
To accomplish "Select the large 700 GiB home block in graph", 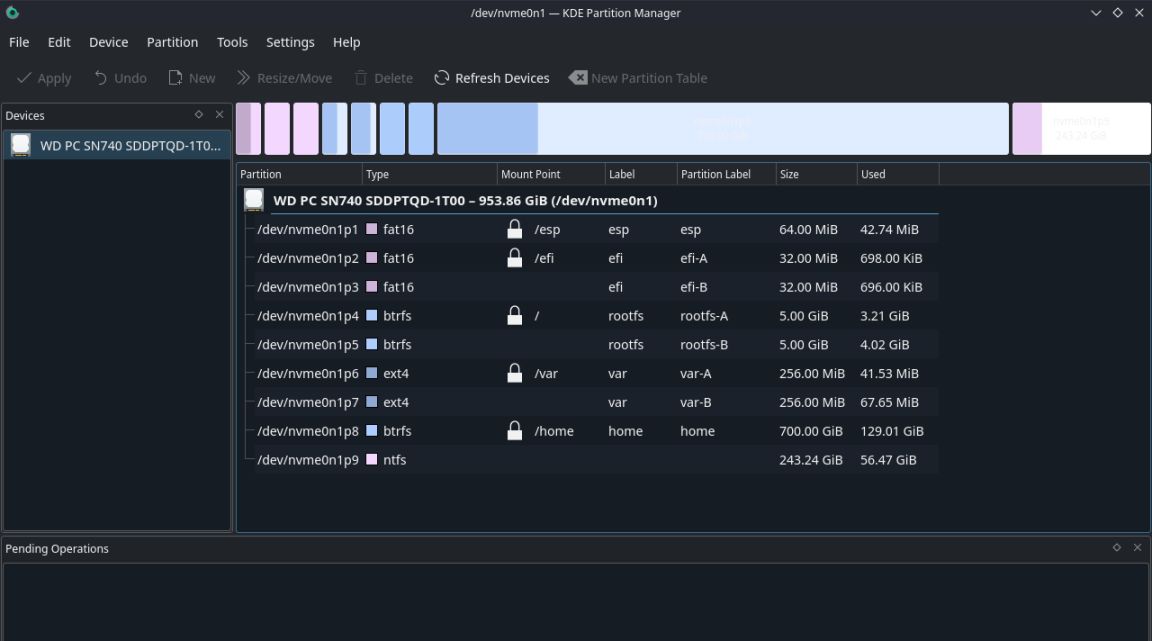I will [723, 129].
